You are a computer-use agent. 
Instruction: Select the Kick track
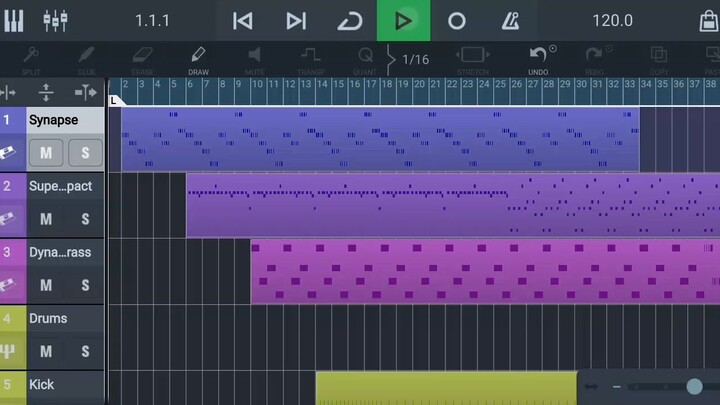(x=60, y=384)
